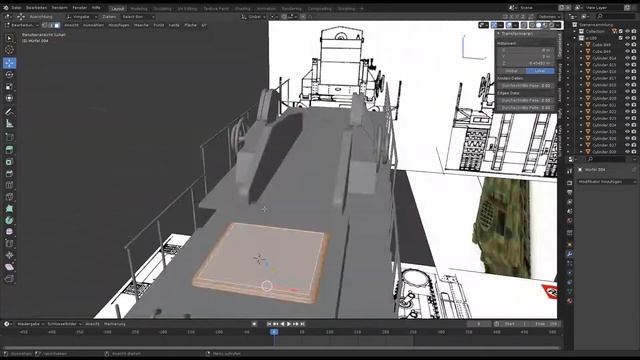Click the Blender logo menu icon
This screenshot has height=360, width=640.
tap(6, 8)
